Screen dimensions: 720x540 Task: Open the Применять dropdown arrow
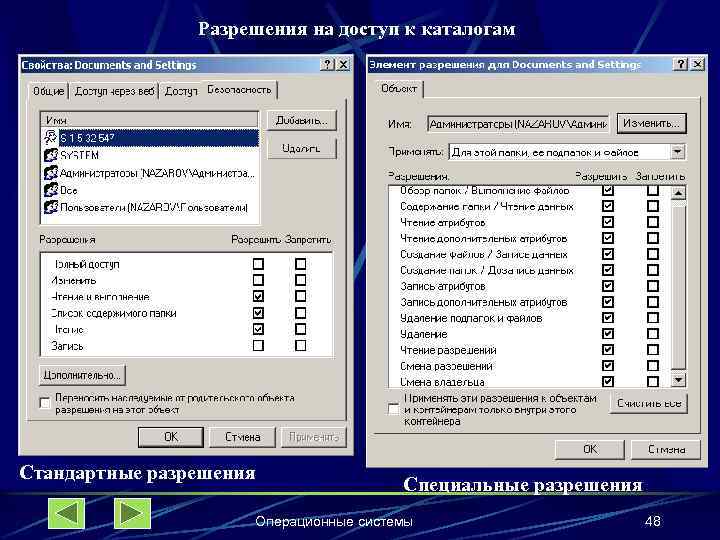678,152
